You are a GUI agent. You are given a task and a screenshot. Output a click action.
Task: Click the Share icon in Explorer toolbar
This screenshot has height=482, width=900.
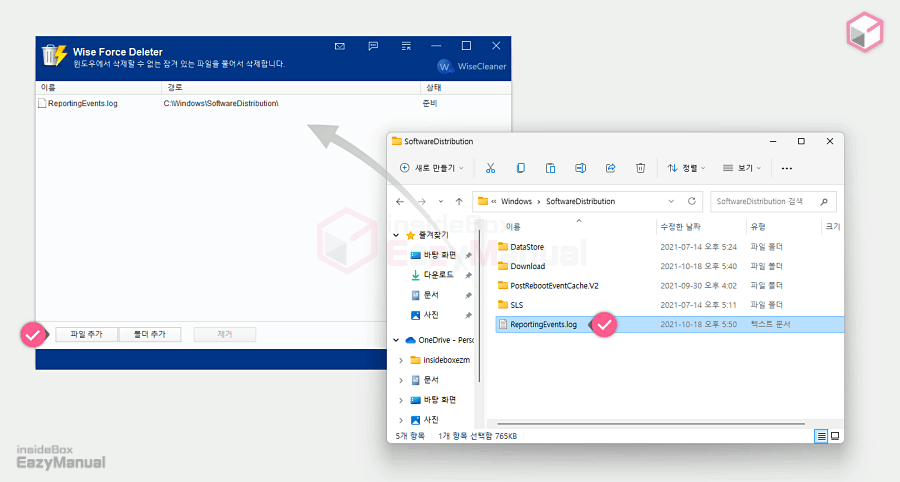tap(611, 168)
